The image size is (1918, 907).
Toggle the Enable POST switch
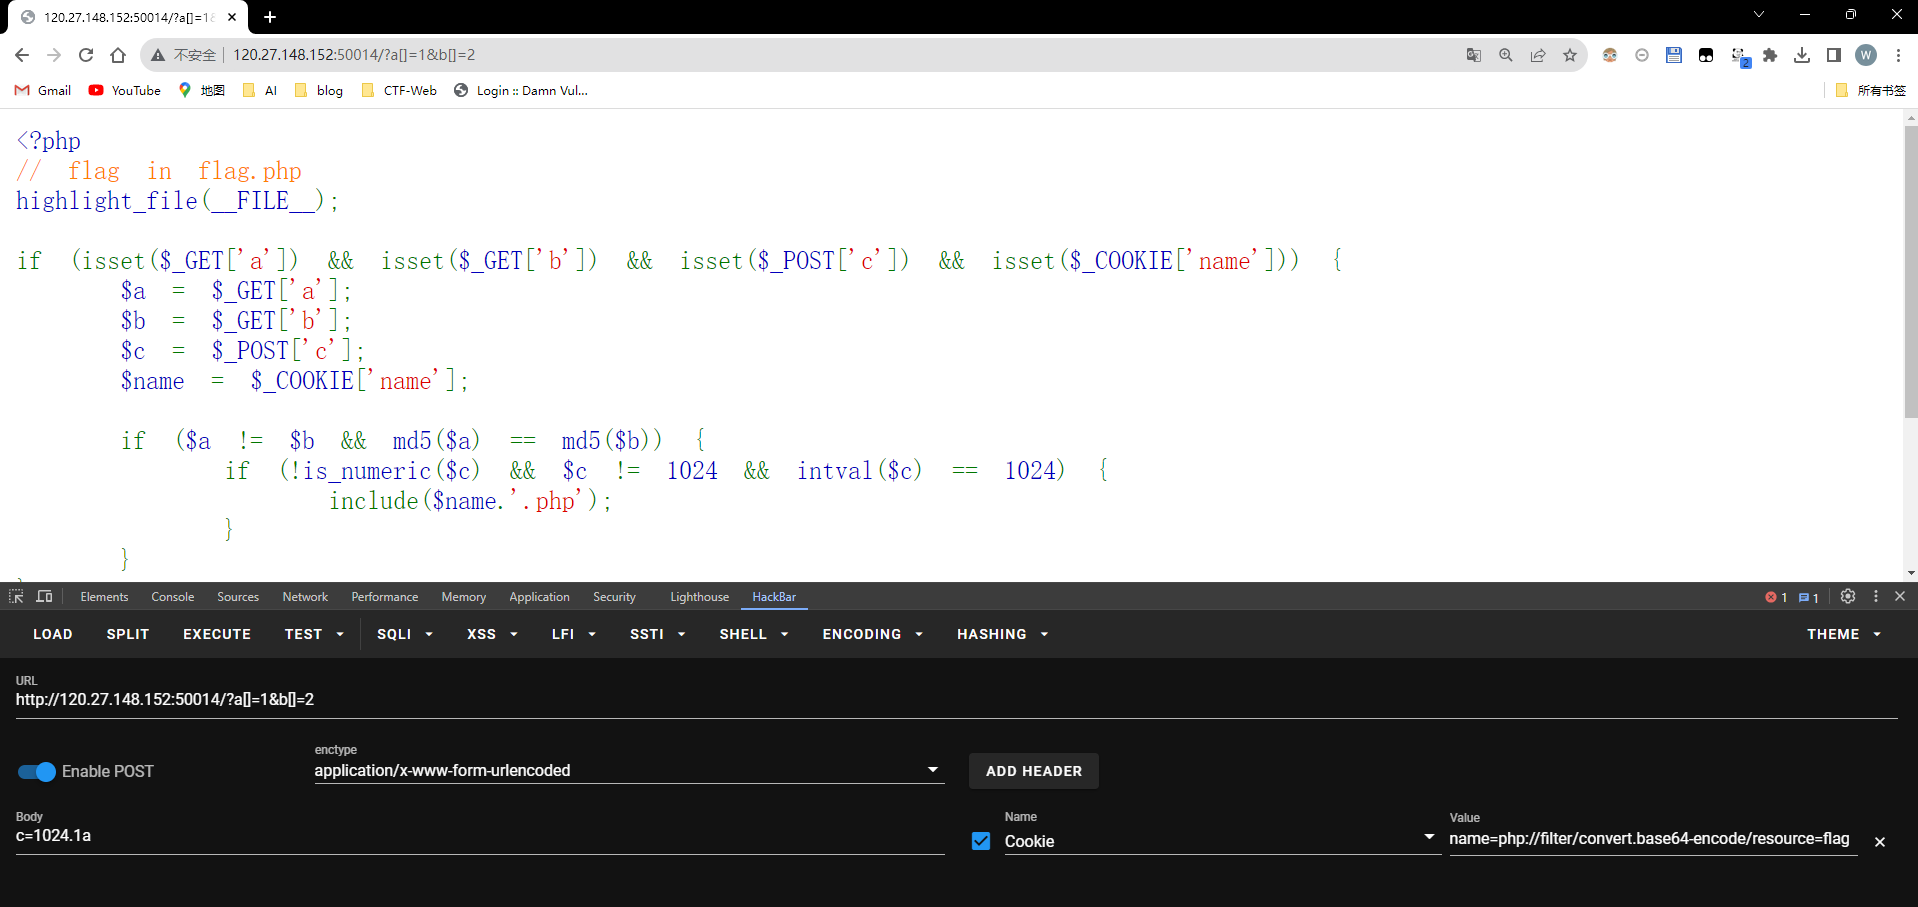[x=37, y=772]
